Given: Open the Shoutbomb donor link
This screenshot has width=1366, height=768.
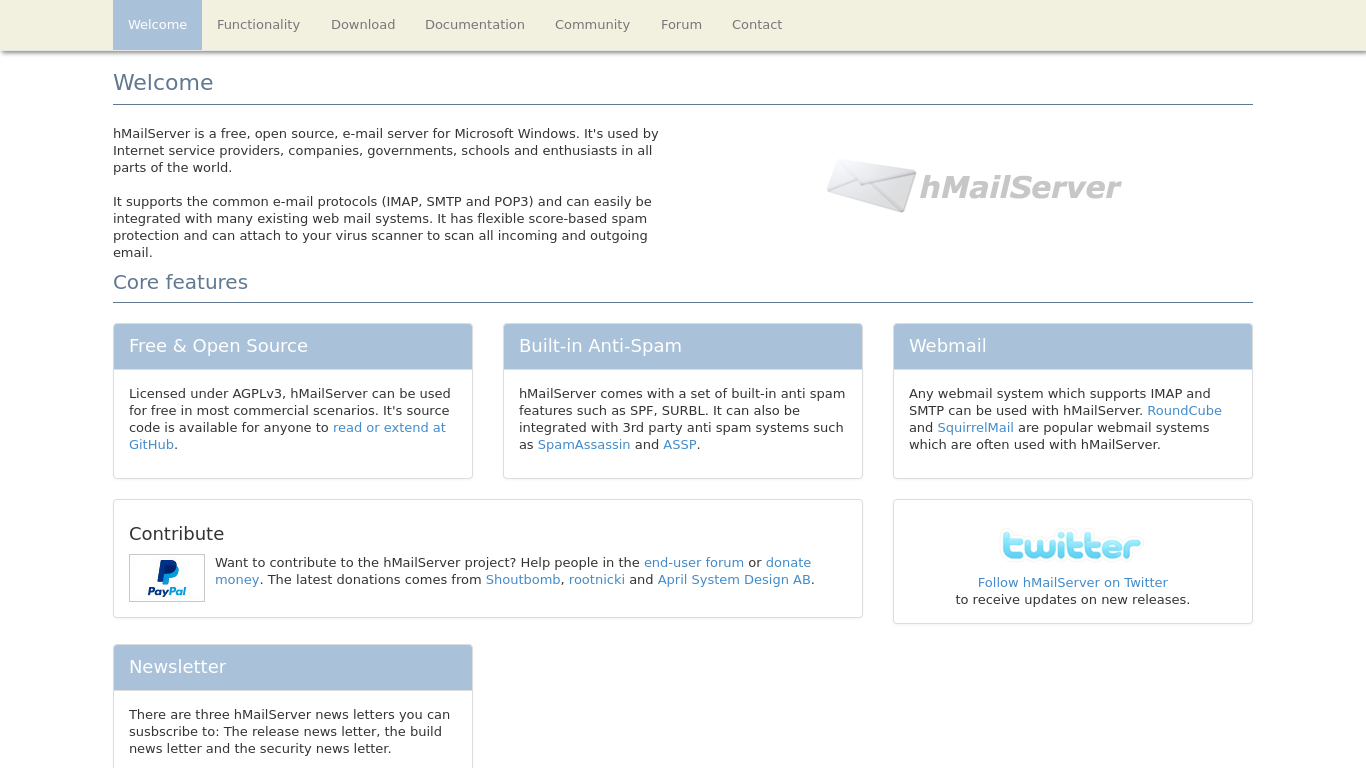Looking at the screenshot, I should (523, 580).
